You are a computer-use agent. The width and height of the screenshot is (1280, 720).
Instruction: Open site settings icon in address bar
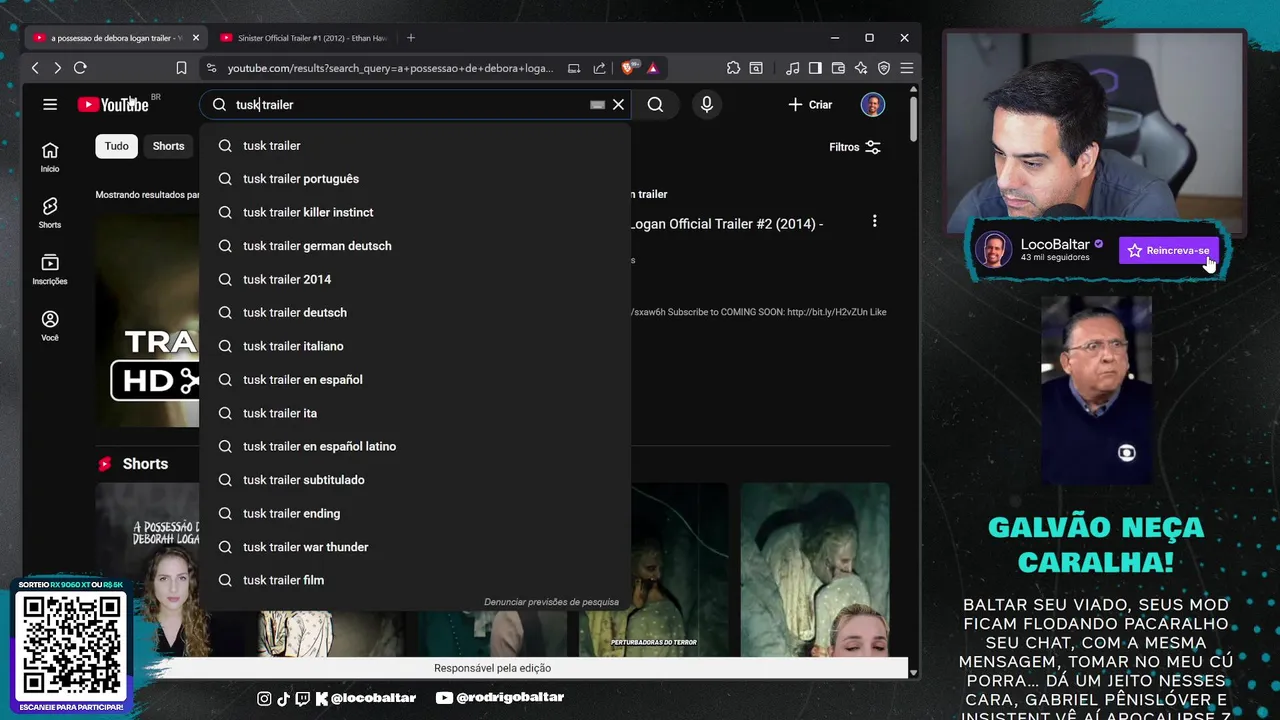click(210, 68)
